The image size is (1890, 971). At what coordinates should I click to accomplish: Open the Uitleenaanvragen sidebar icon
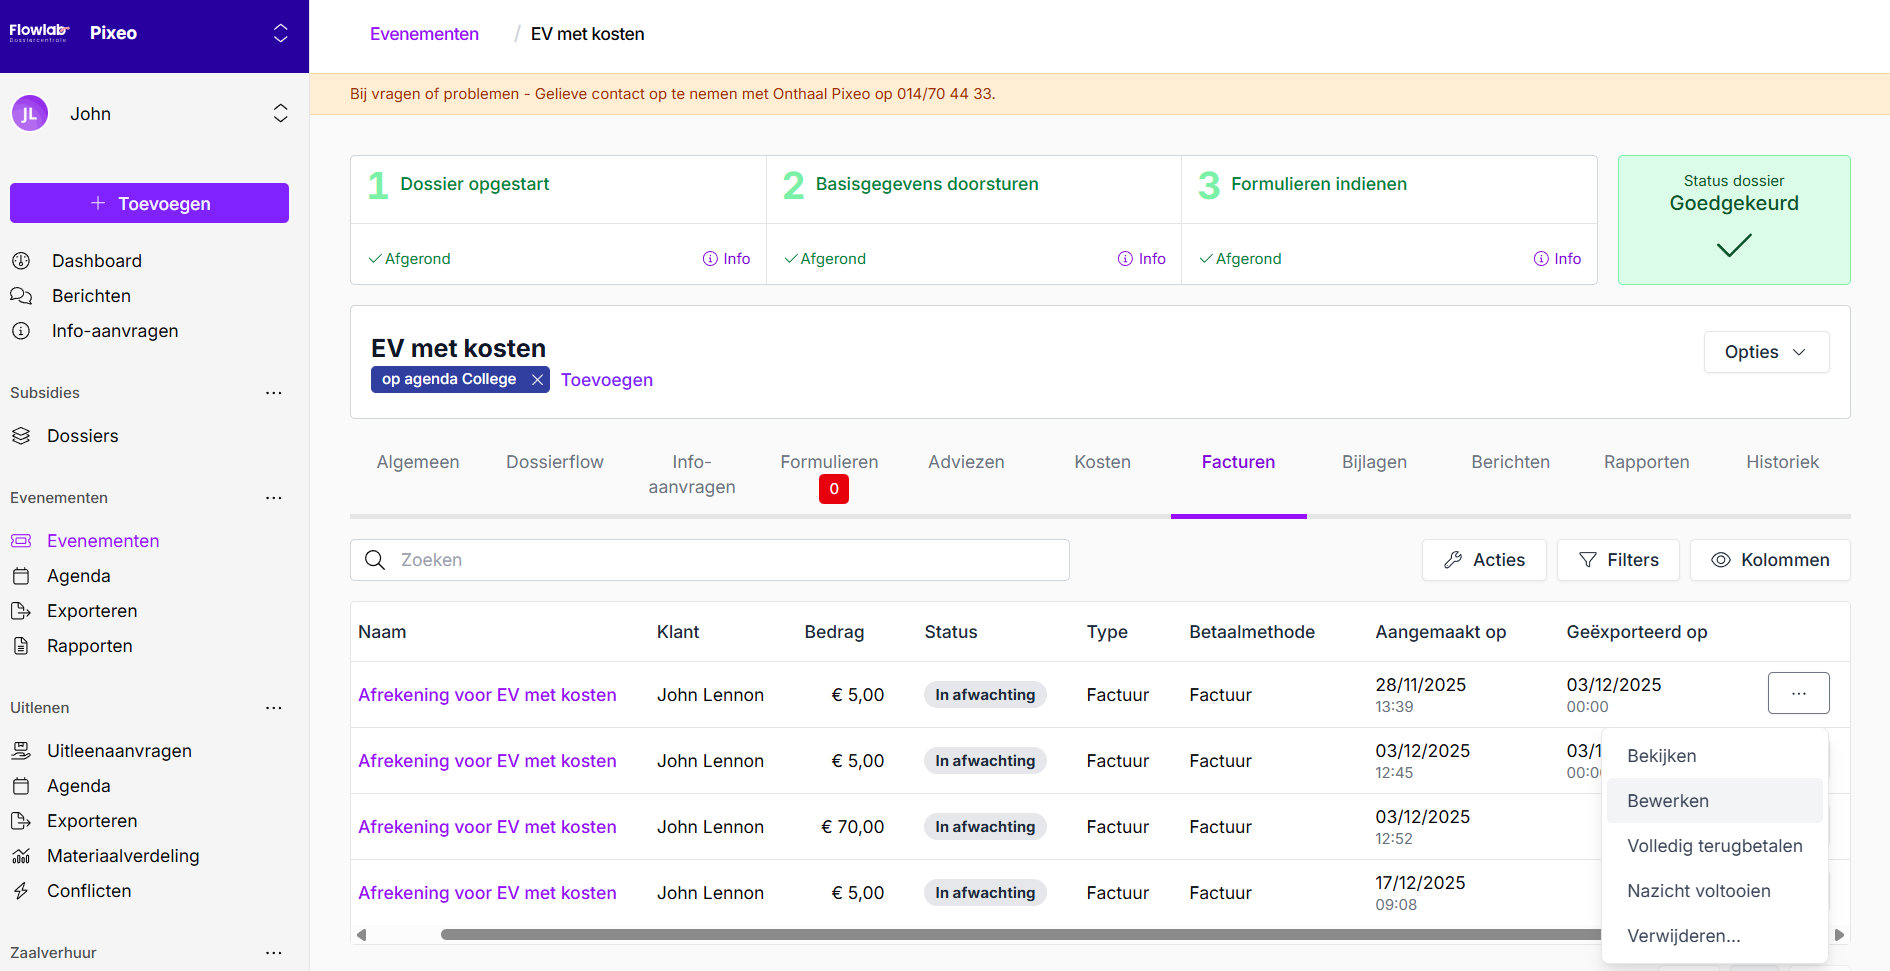tap(21, 751)
